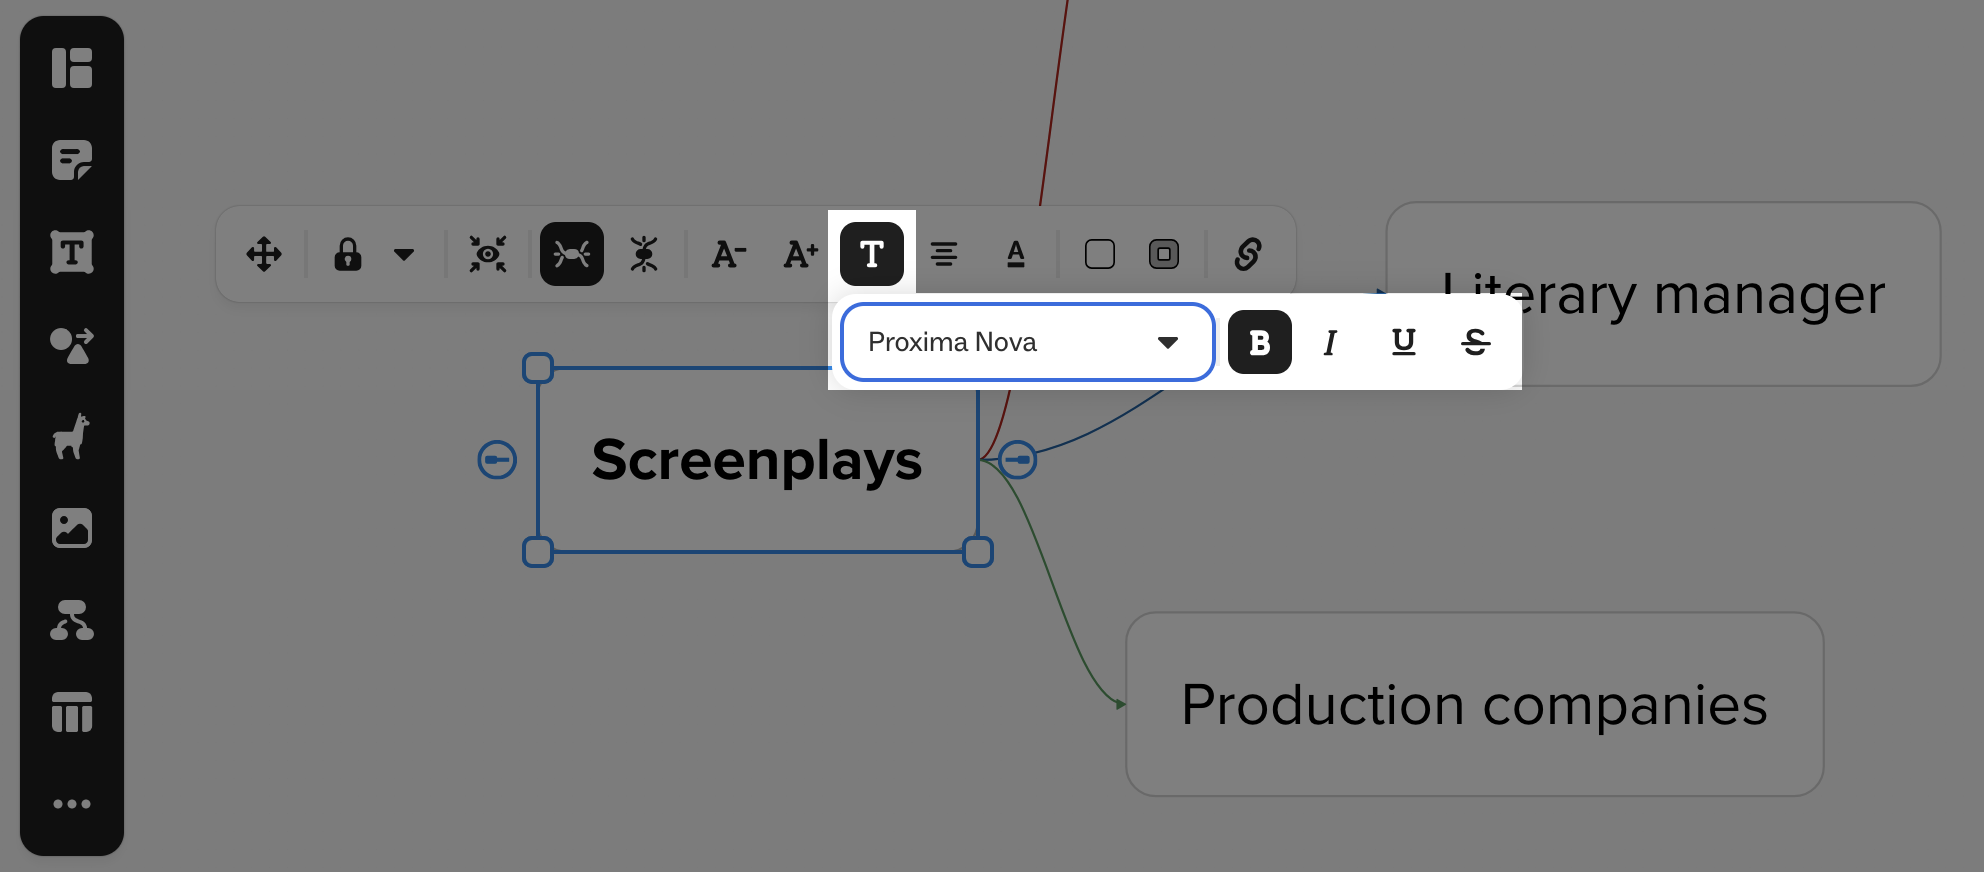Viewport: 1984px width, 872px height.
Task: Collapse branches right of Screenplays node
Action: 1018,460
